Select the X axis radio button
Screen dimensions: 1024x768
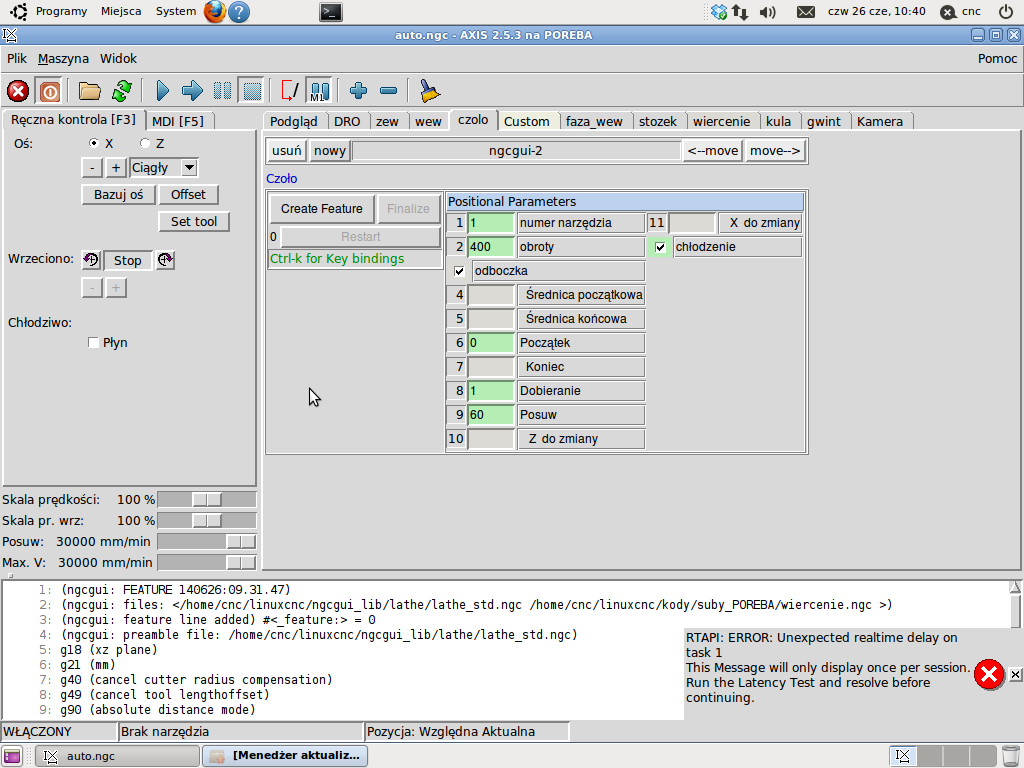[94, 143]
